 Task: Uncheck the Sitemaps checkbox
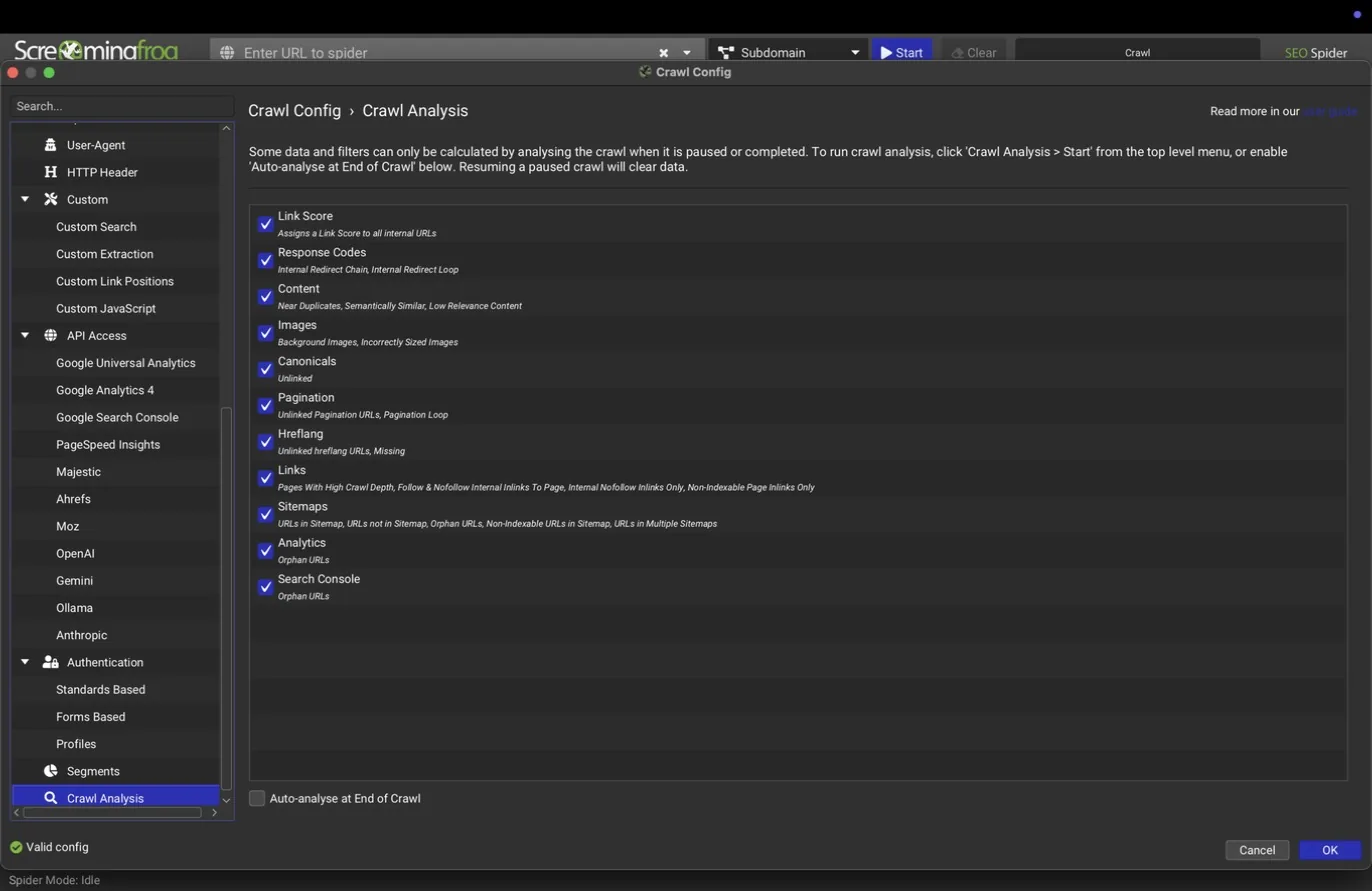(265, 514)
